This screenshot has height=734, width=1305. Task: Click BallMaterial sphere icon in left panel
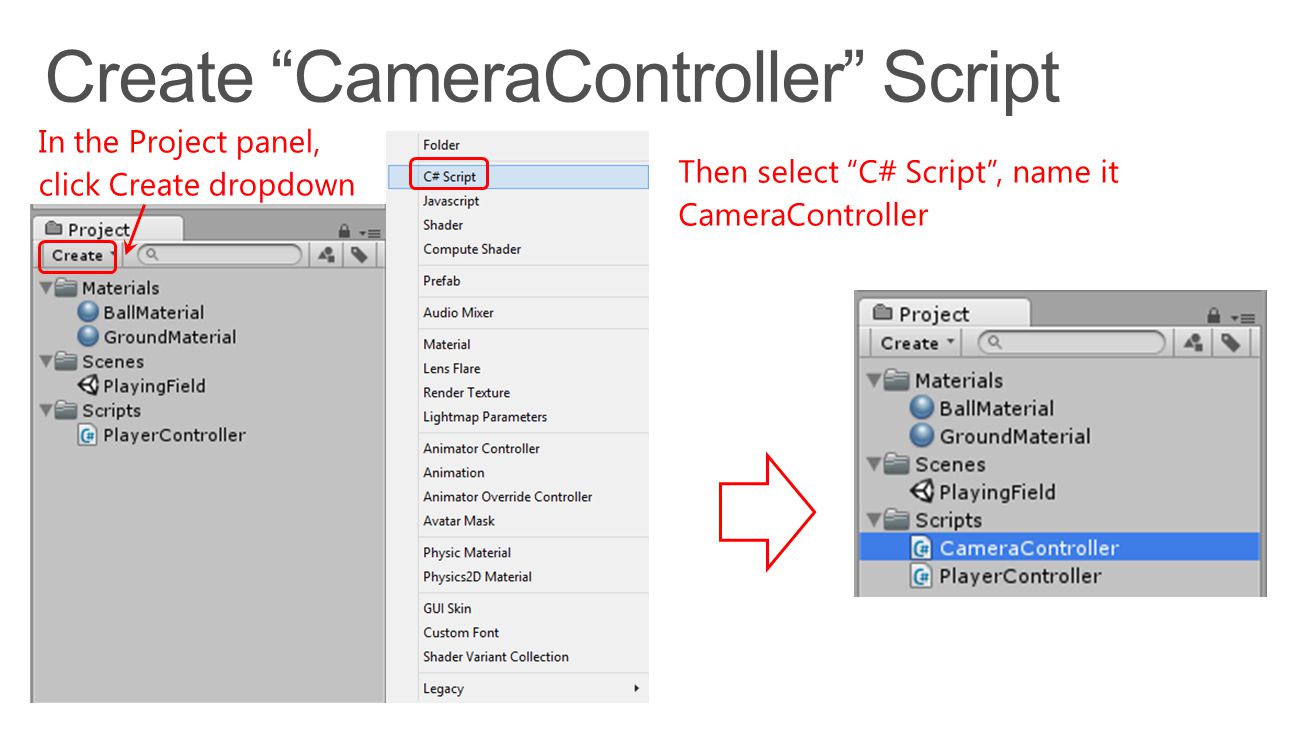88,312
